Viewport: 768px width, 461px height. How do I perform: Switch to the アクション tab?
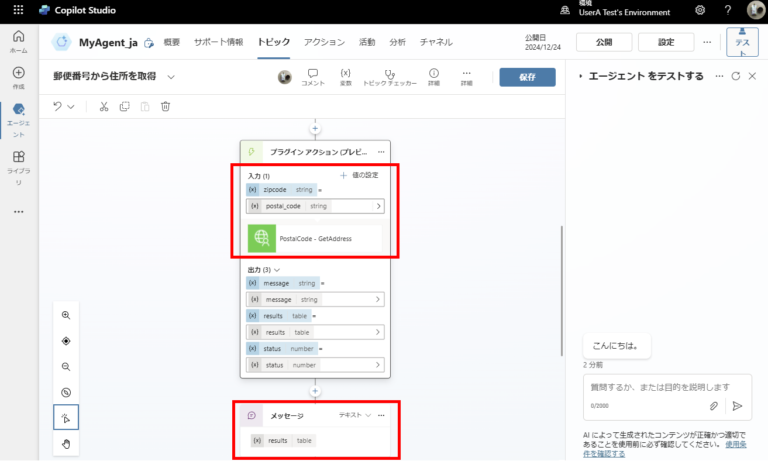324,42
